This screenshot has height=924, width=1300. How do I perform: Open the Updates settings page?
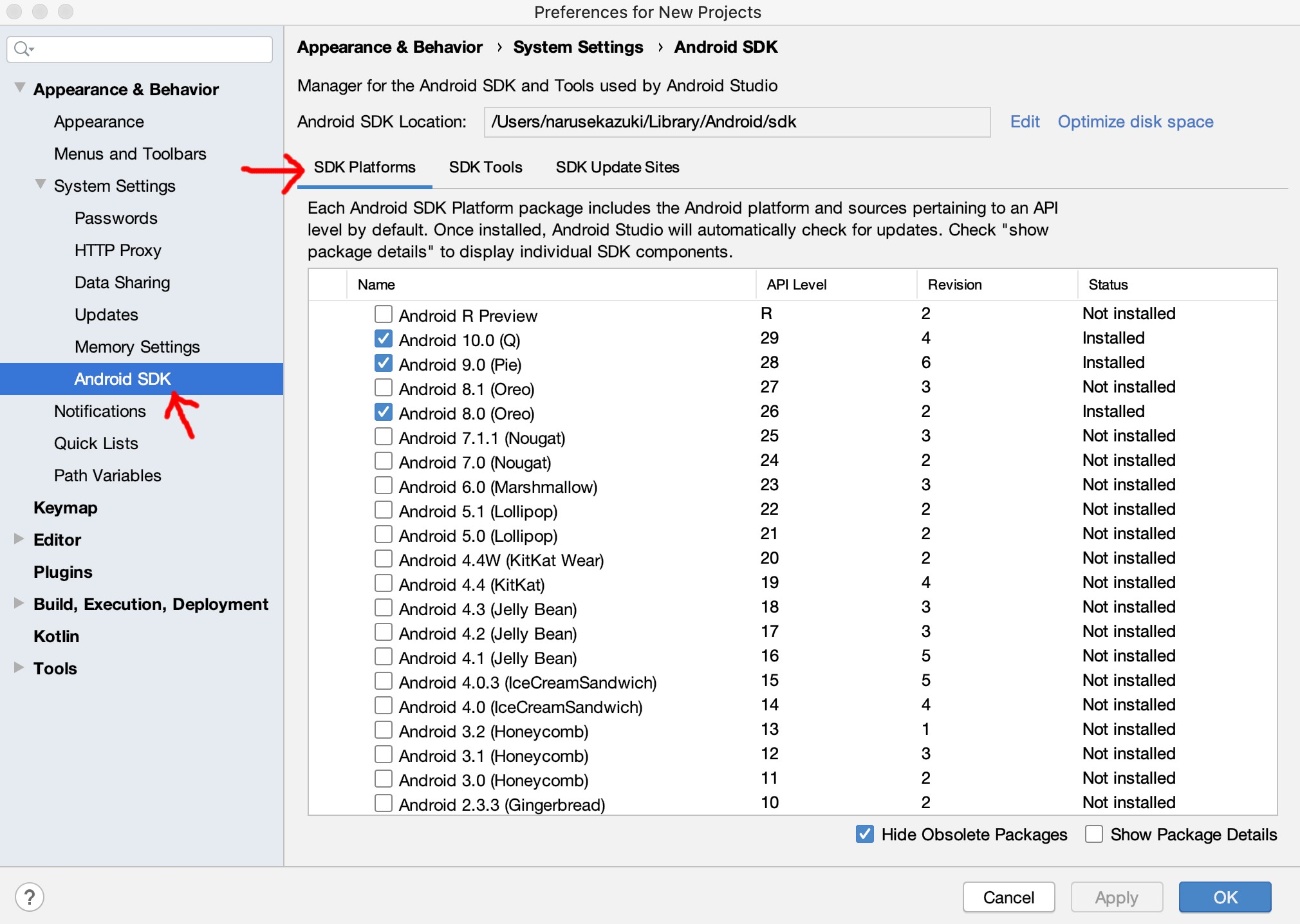[x=106, y=314]
